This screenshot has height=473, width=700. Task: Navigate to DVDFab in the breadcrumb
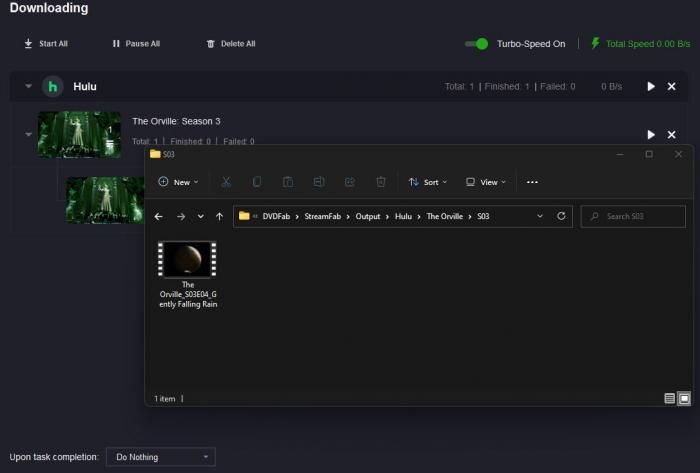click(276, 216)
